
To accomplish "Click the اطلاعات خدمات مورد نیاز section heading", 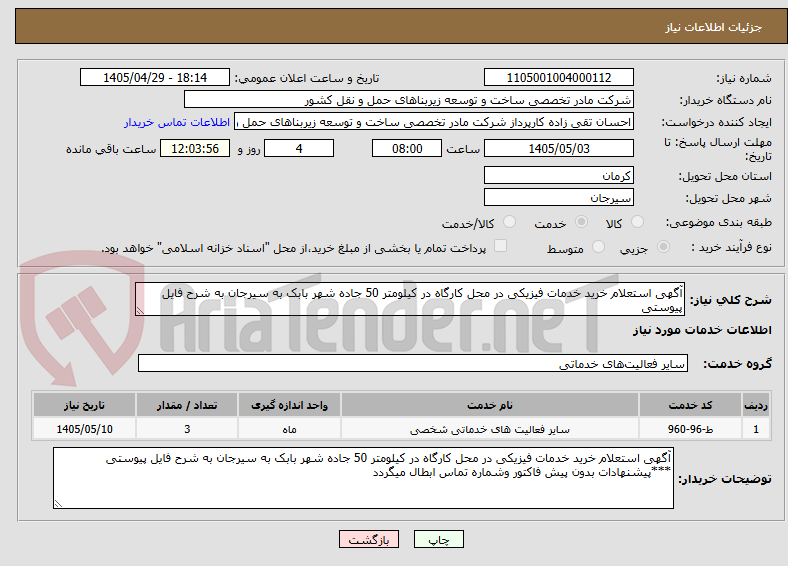I will click(x=702, y=330).
